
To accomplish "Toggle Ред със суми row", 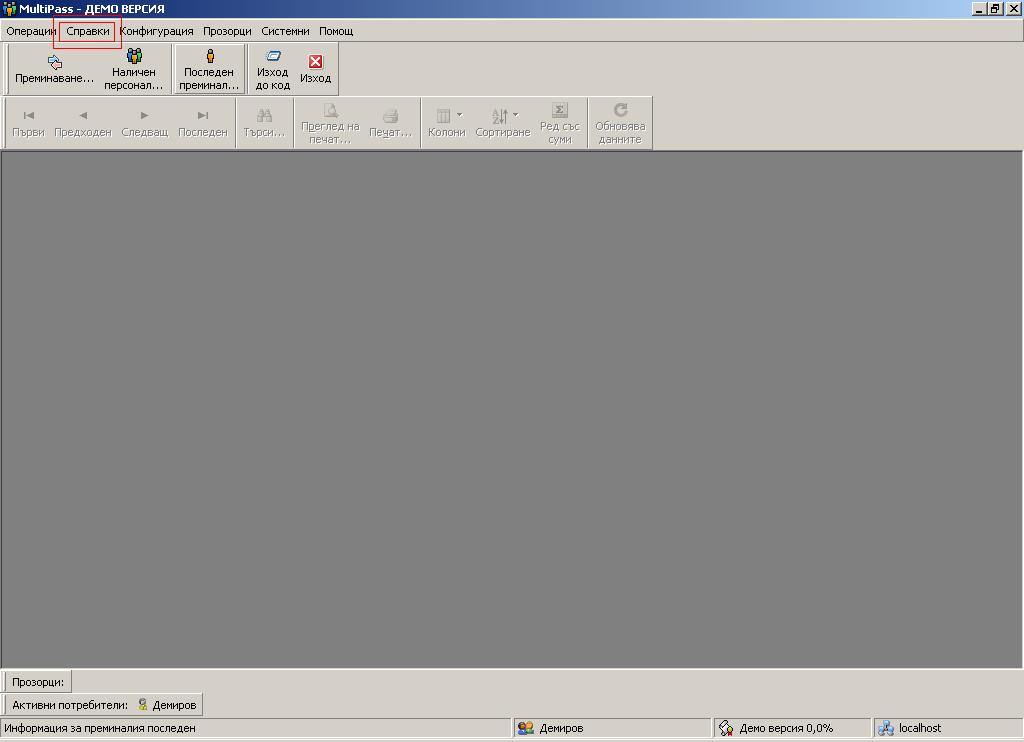I will pos(560,111).
